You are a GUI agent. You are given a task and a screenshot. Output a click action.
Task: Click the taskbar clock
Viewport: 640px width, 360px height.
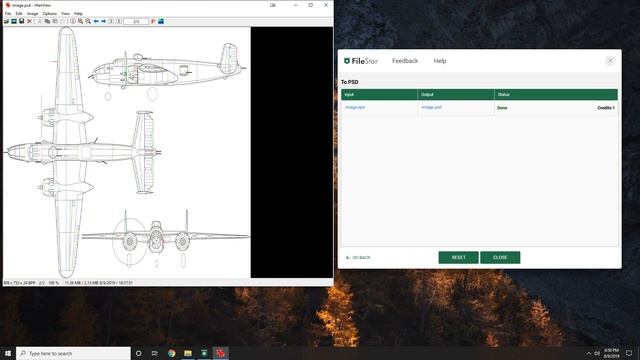[x=611, y=353]
